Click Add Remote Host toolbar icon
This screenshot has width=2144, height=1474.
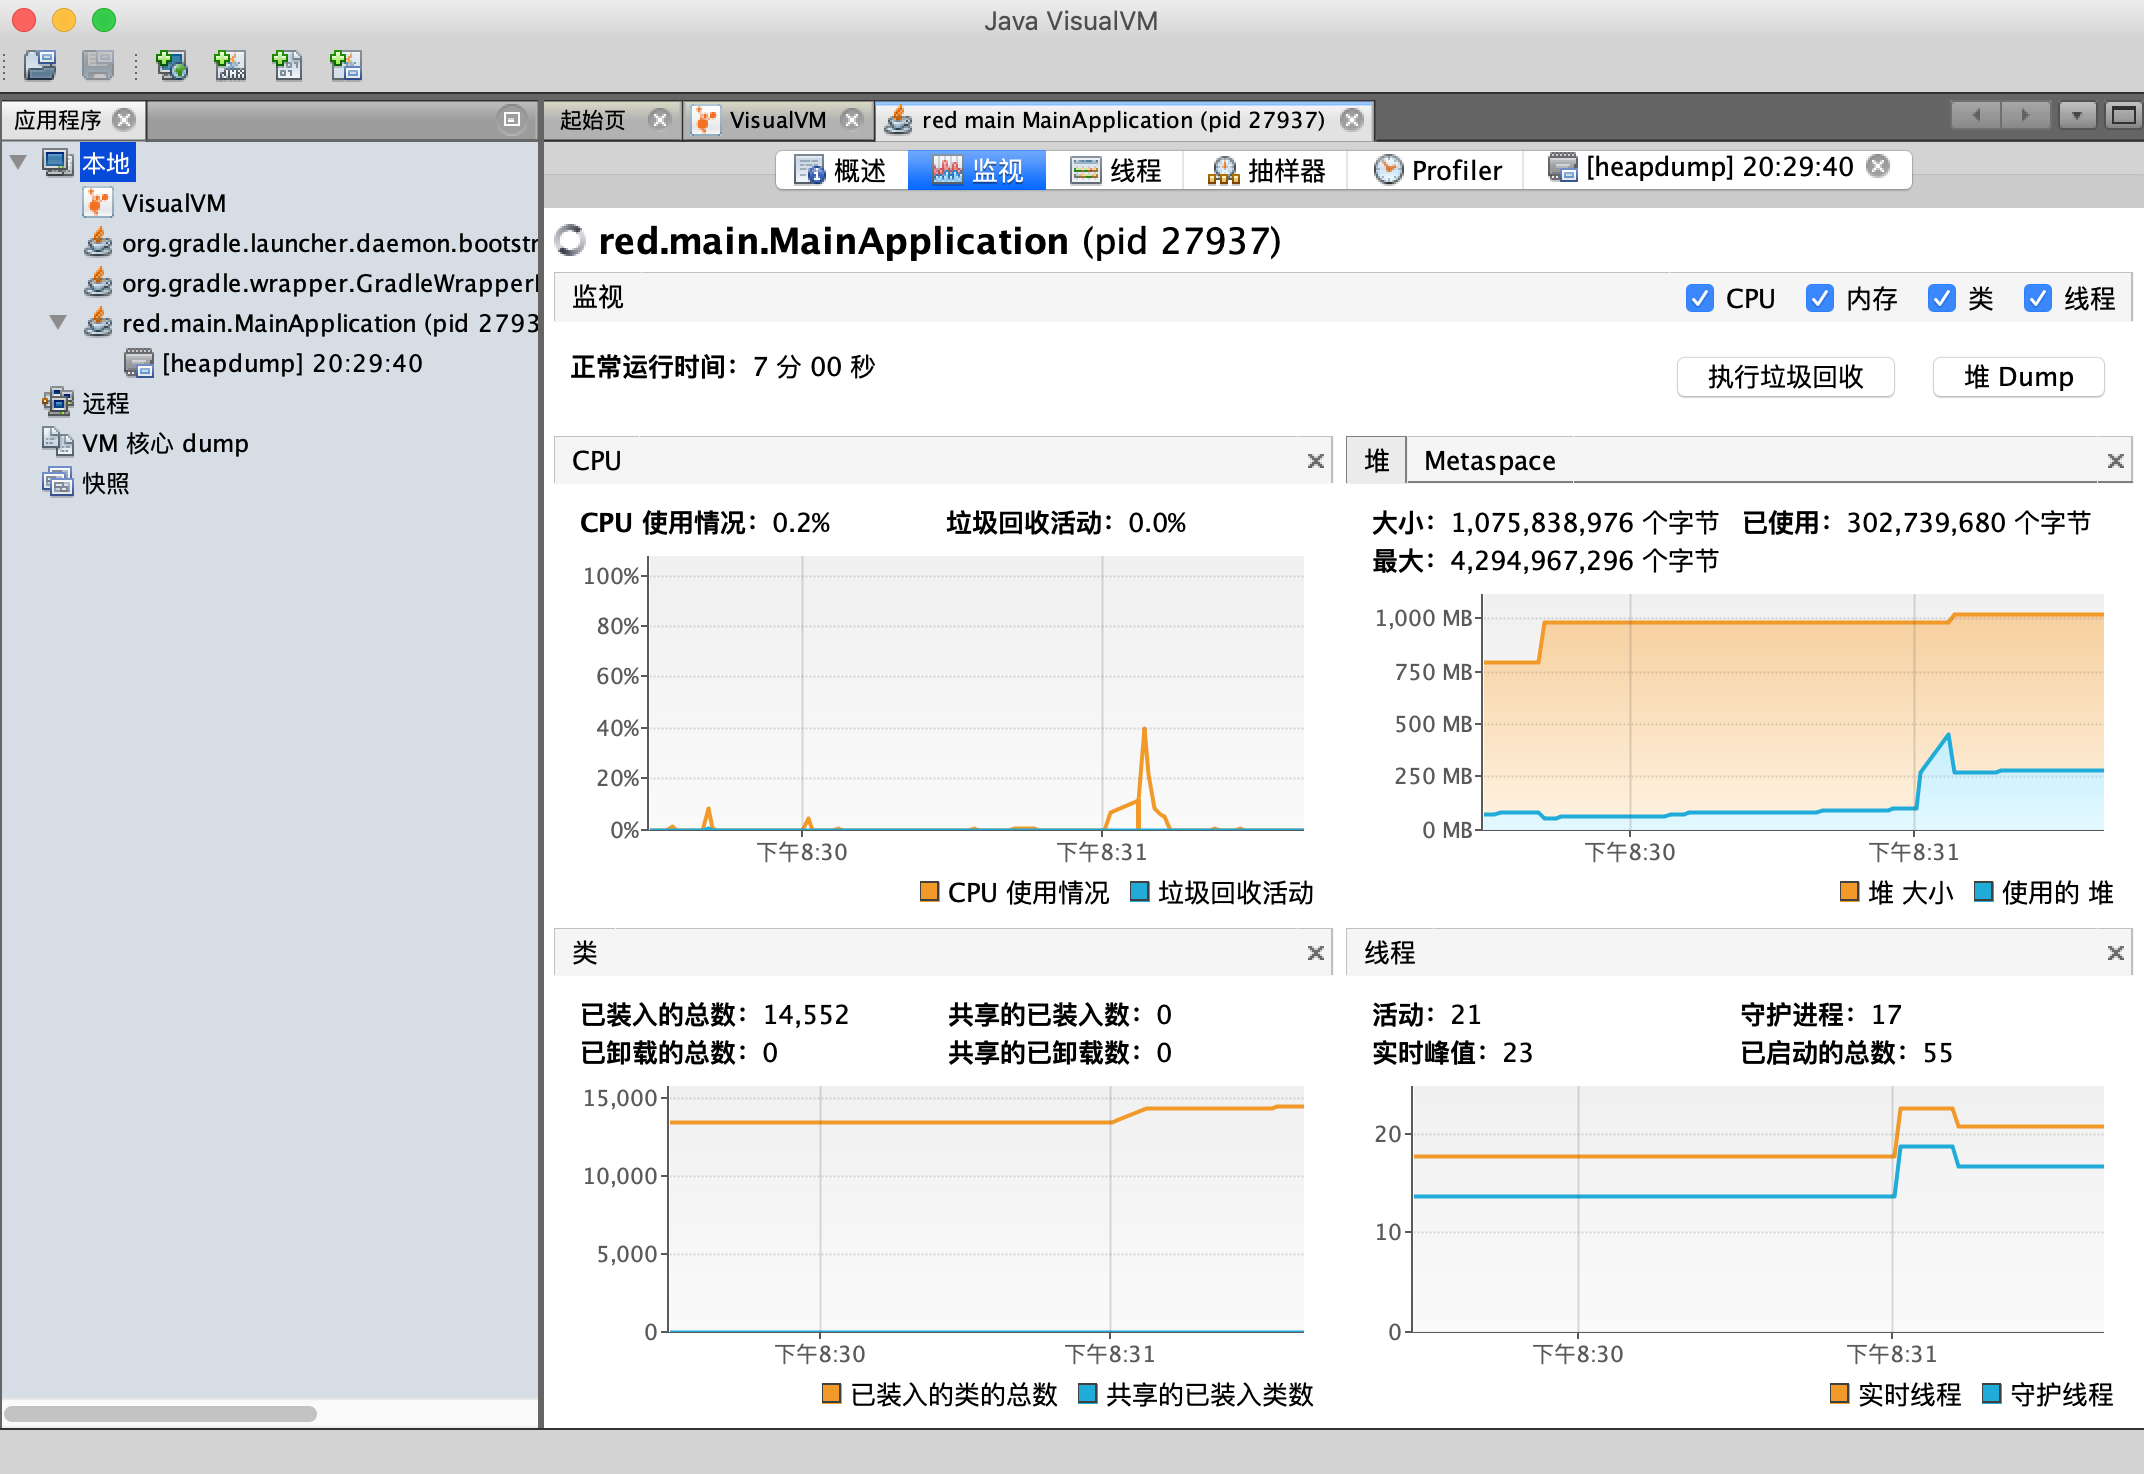pyautogui.click(x=172, y=66)
